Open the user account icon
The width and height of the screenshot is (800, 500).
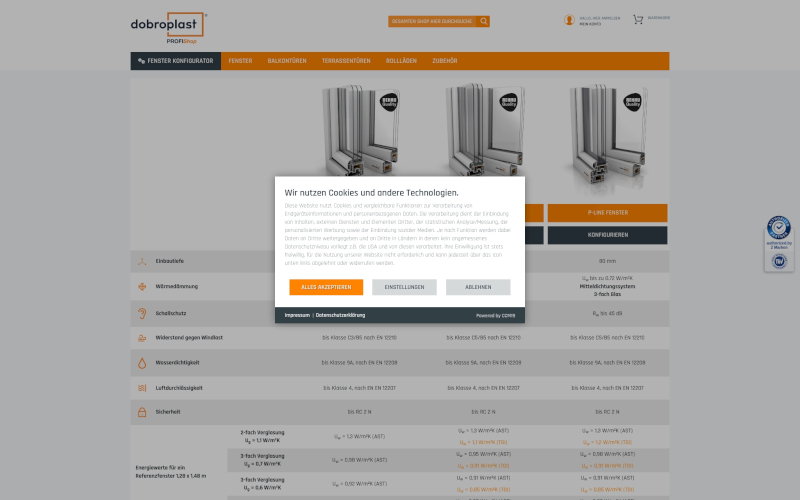(569, 20)
